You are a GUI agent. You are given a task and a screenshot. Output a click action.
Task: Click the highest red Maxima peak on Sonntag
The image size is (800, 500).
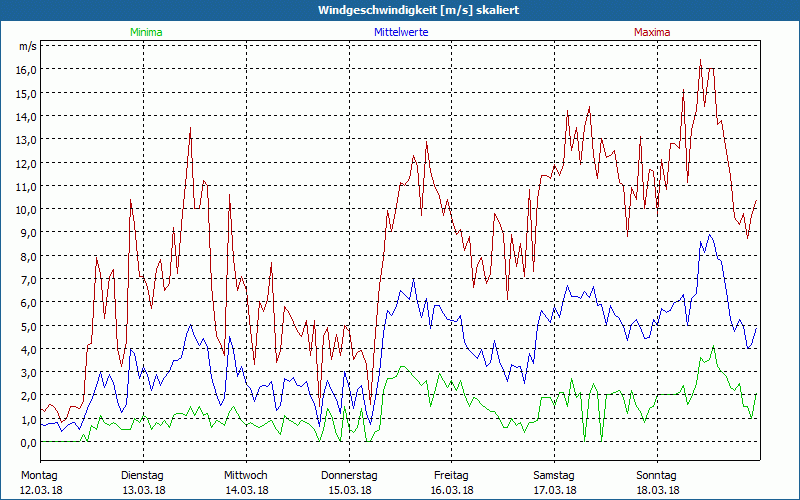coord(700,61)
